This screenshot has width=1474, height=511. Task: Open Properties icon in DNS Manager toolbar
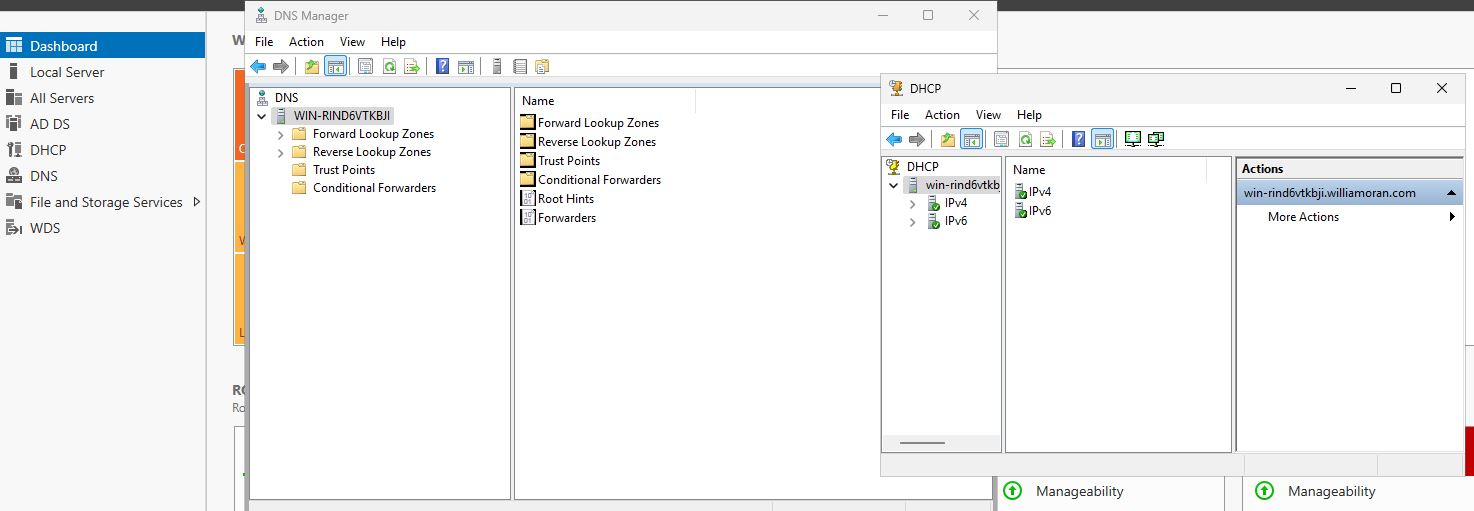[365, 67]
